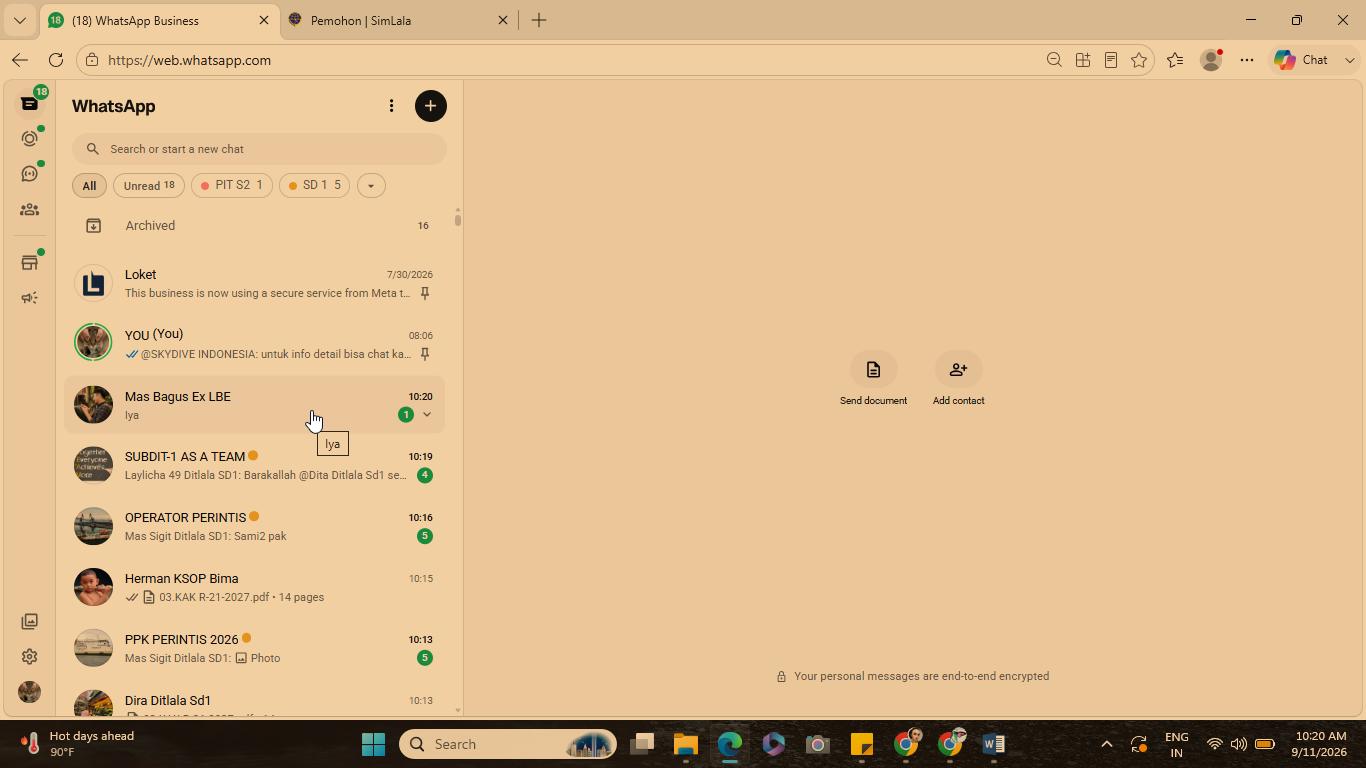Select the PIT S2 label filter
The height and width of the screenshot is (768, 1366).
[232, 185]
